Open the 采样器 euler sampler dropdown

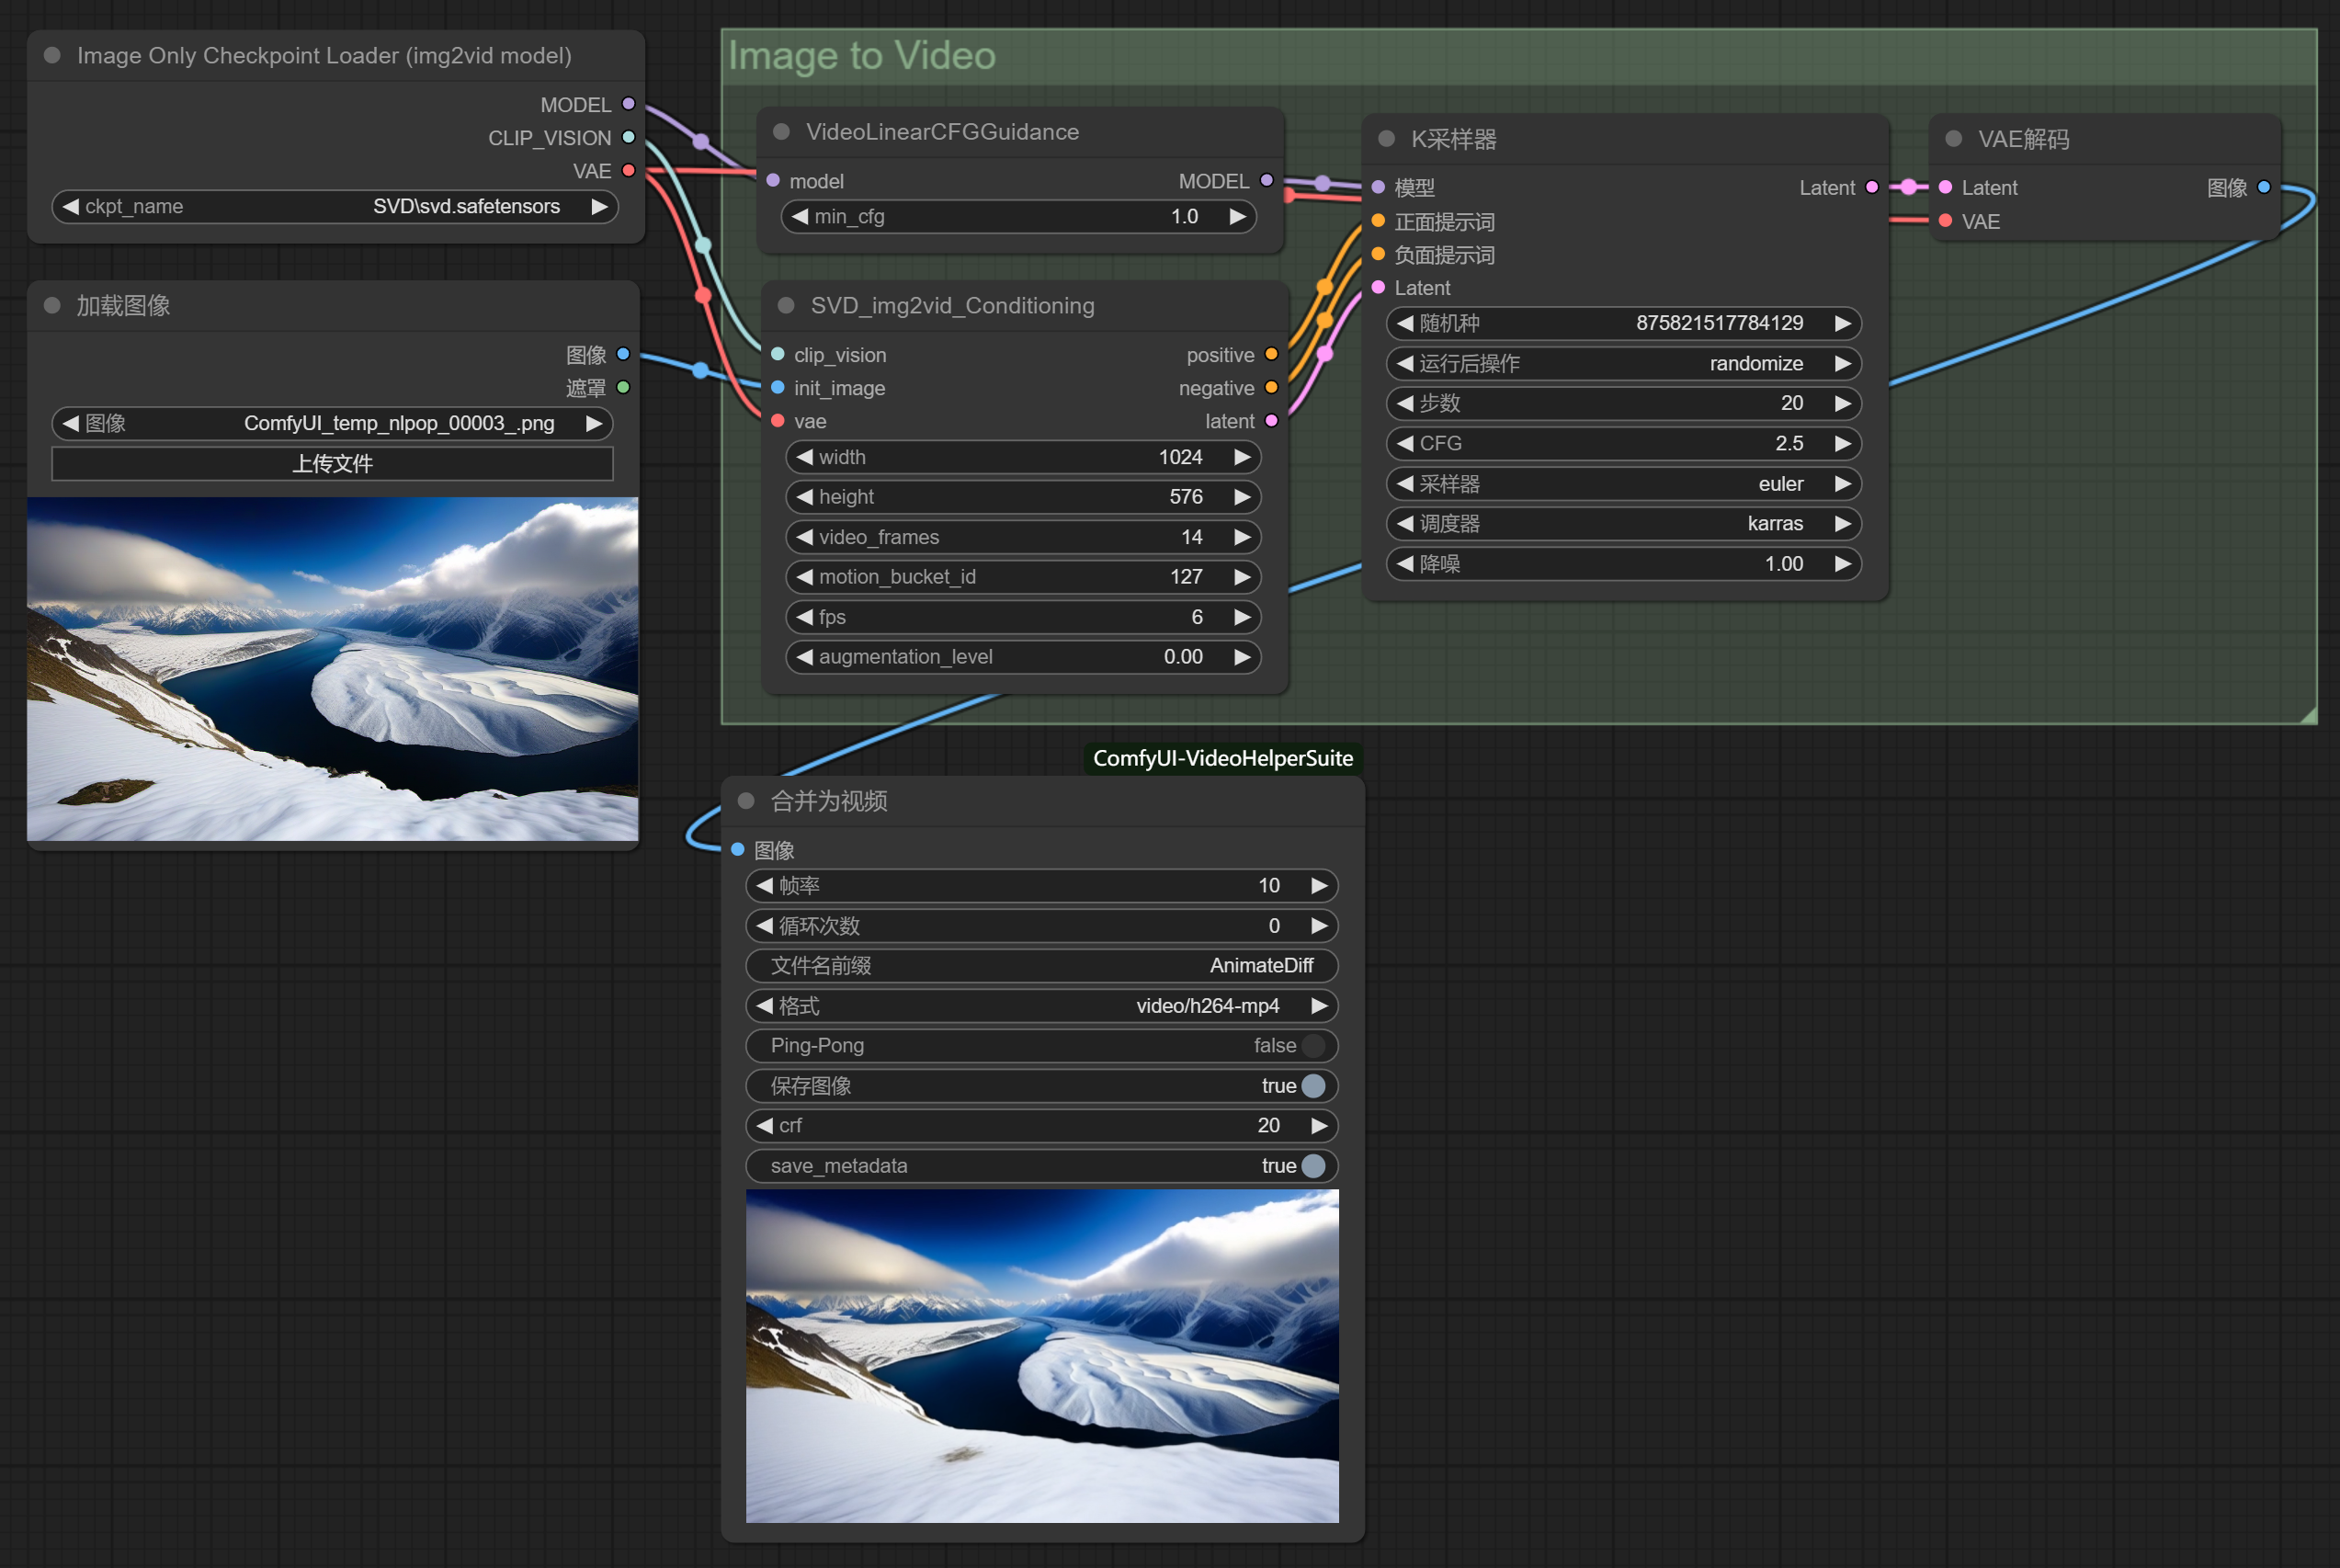[x=1622, y=484]
